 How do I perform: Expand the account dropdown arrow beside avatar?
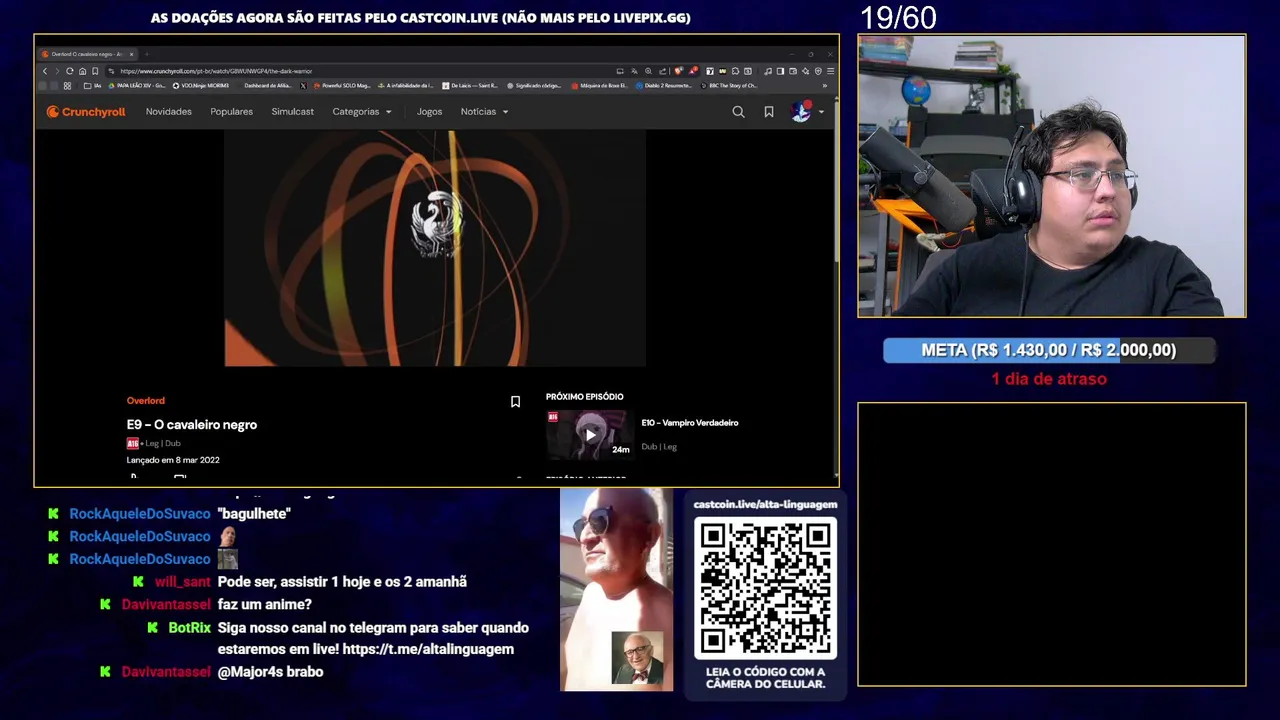click(822, 112)
